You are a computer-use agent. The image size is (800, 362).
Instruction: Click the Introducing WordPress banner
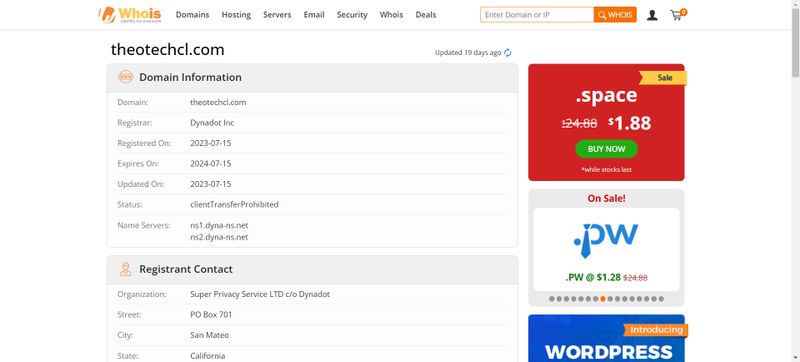coord(606,338)
